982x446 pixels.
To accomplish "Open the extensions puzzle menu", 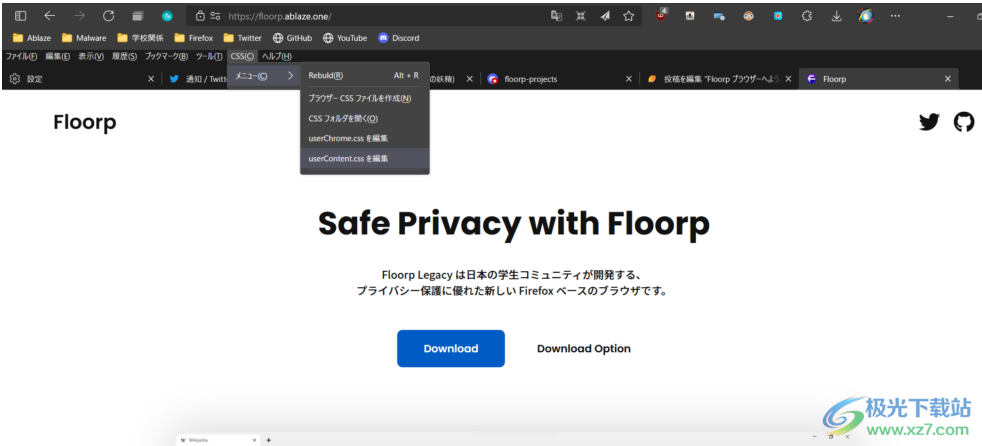I will (807, 16).
